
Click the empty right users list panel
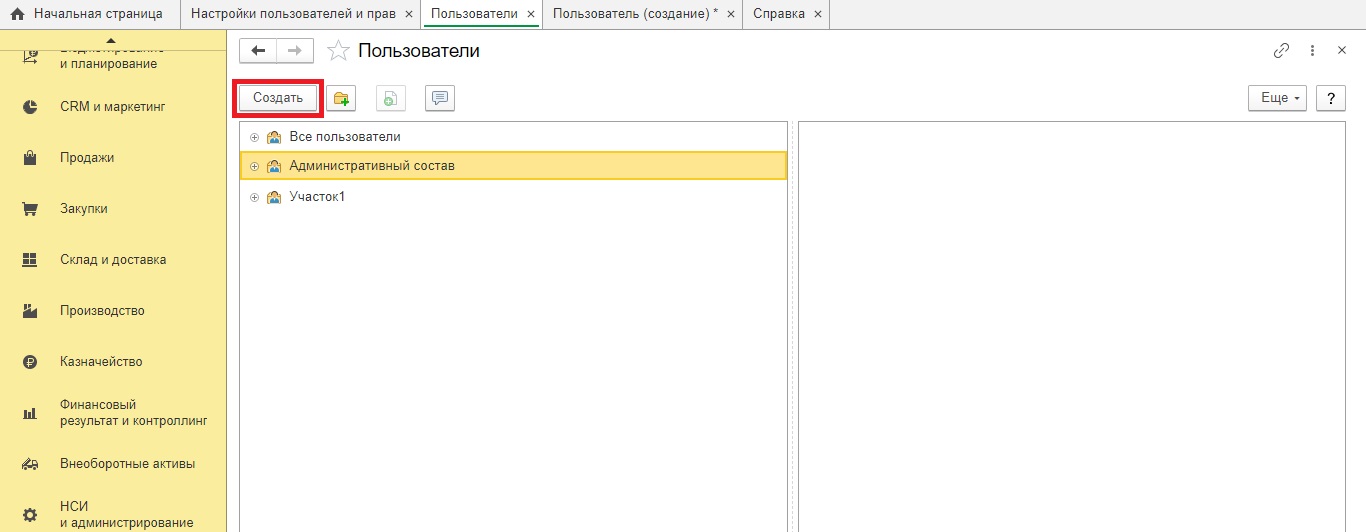(1072, 327)
